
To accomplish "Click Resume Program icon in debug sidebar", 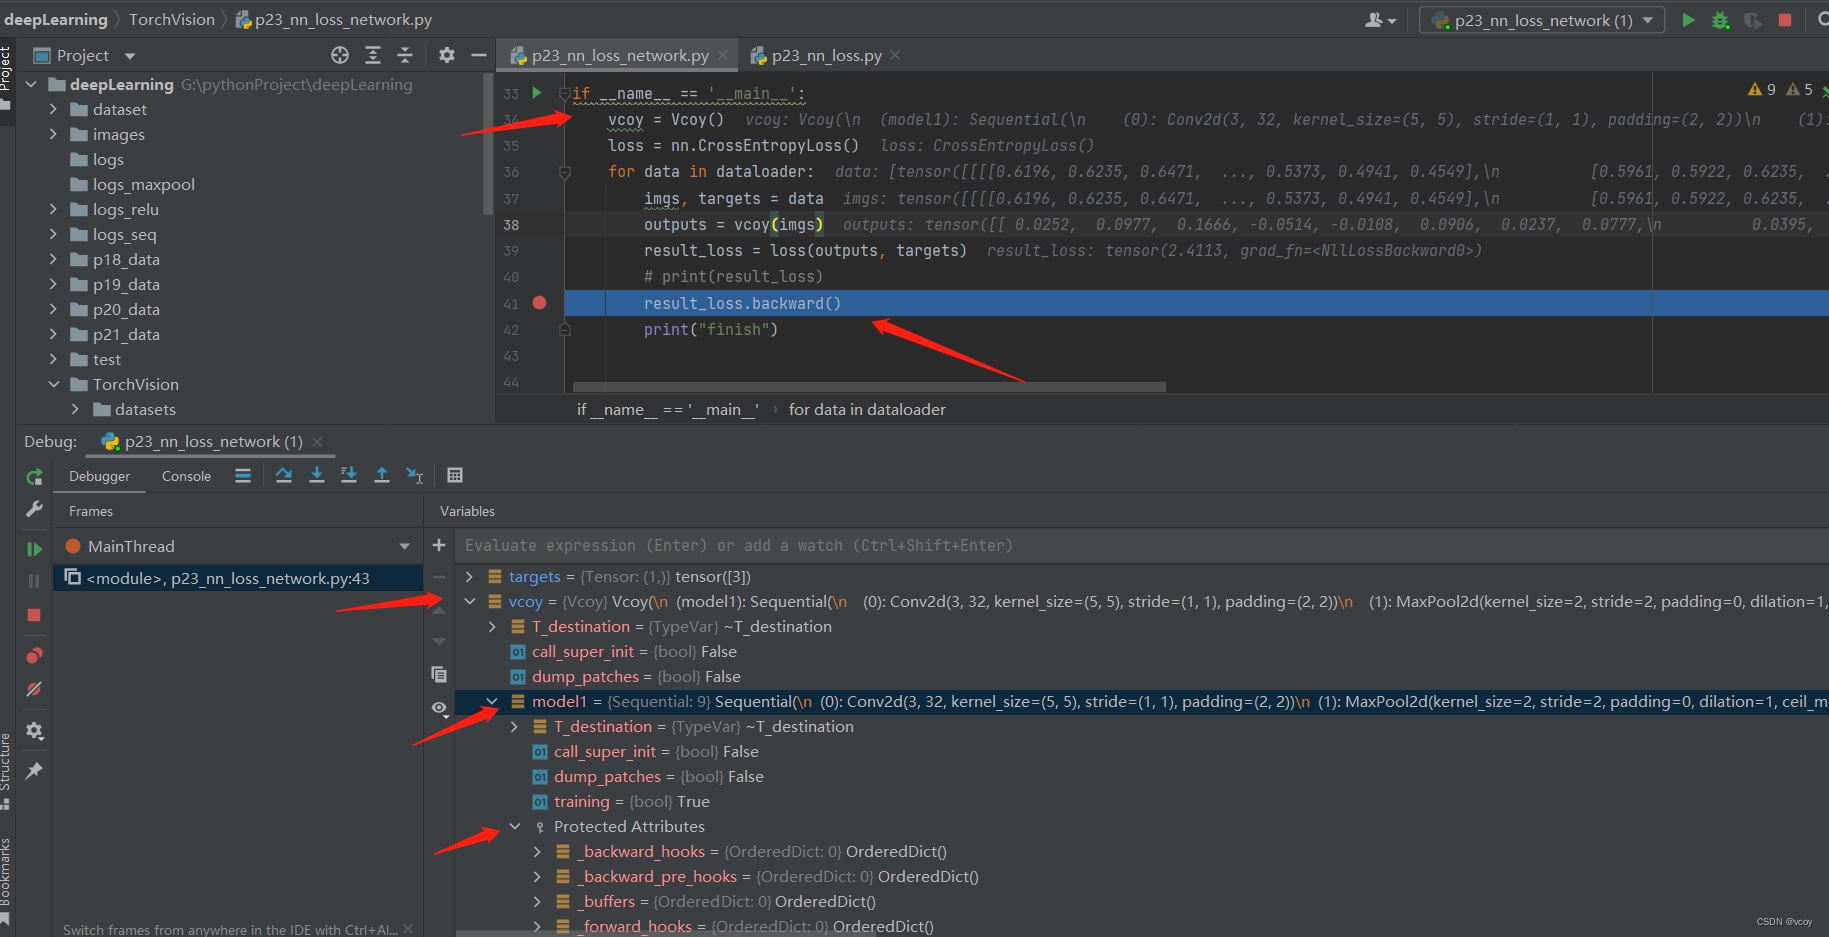I will 34,549.
